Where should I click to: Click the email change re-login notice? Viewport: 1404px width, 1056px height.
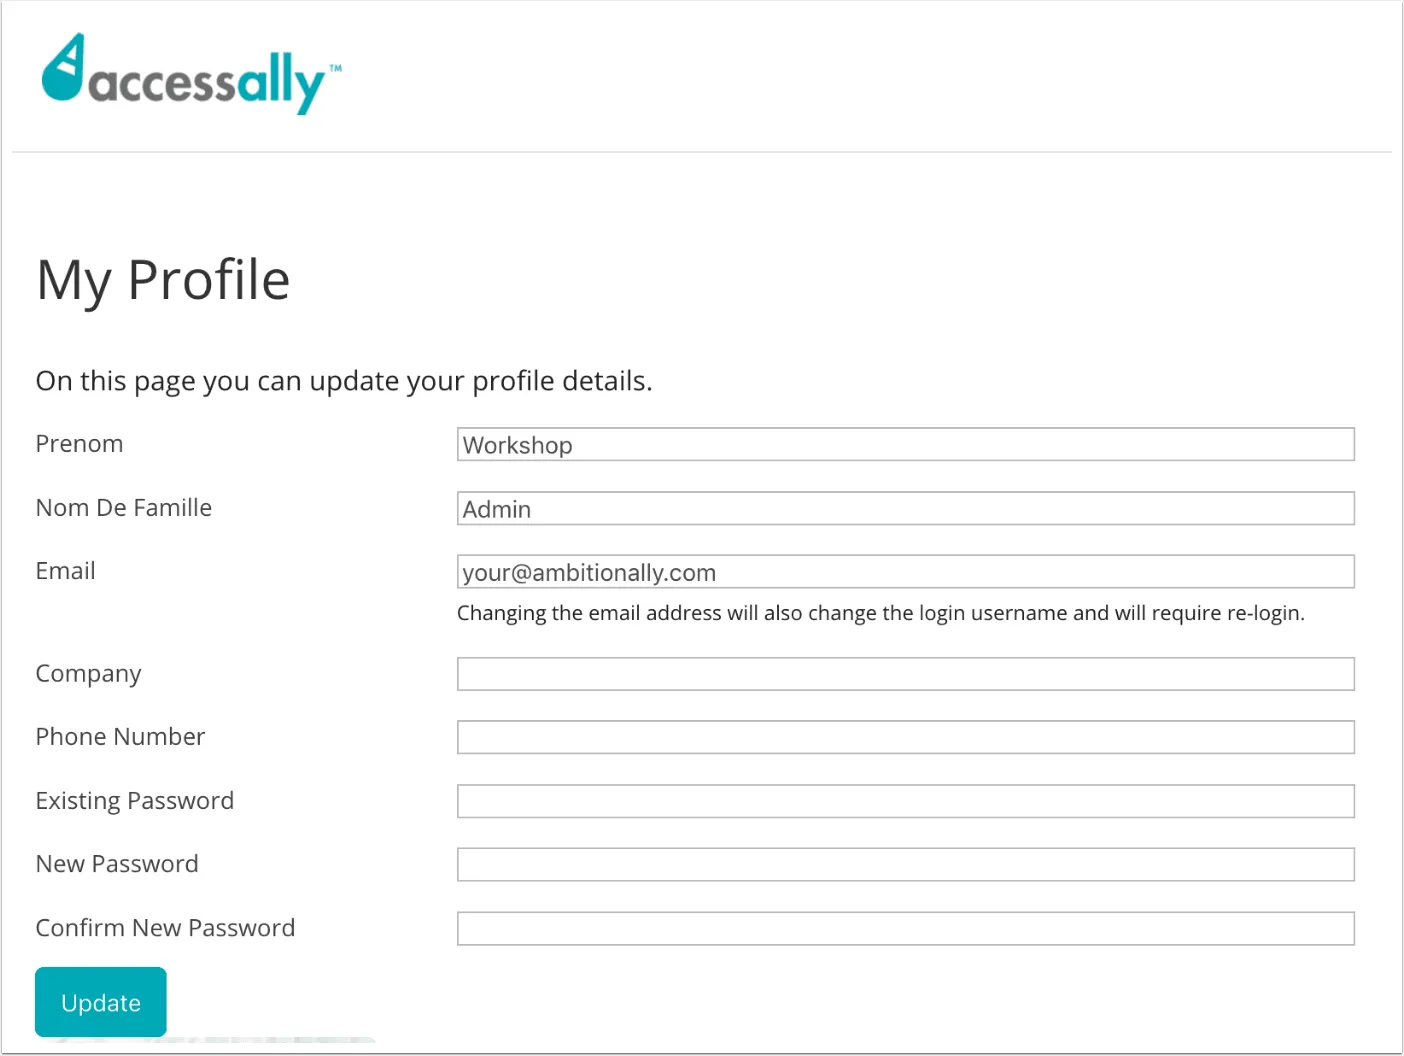click(880, 613)
